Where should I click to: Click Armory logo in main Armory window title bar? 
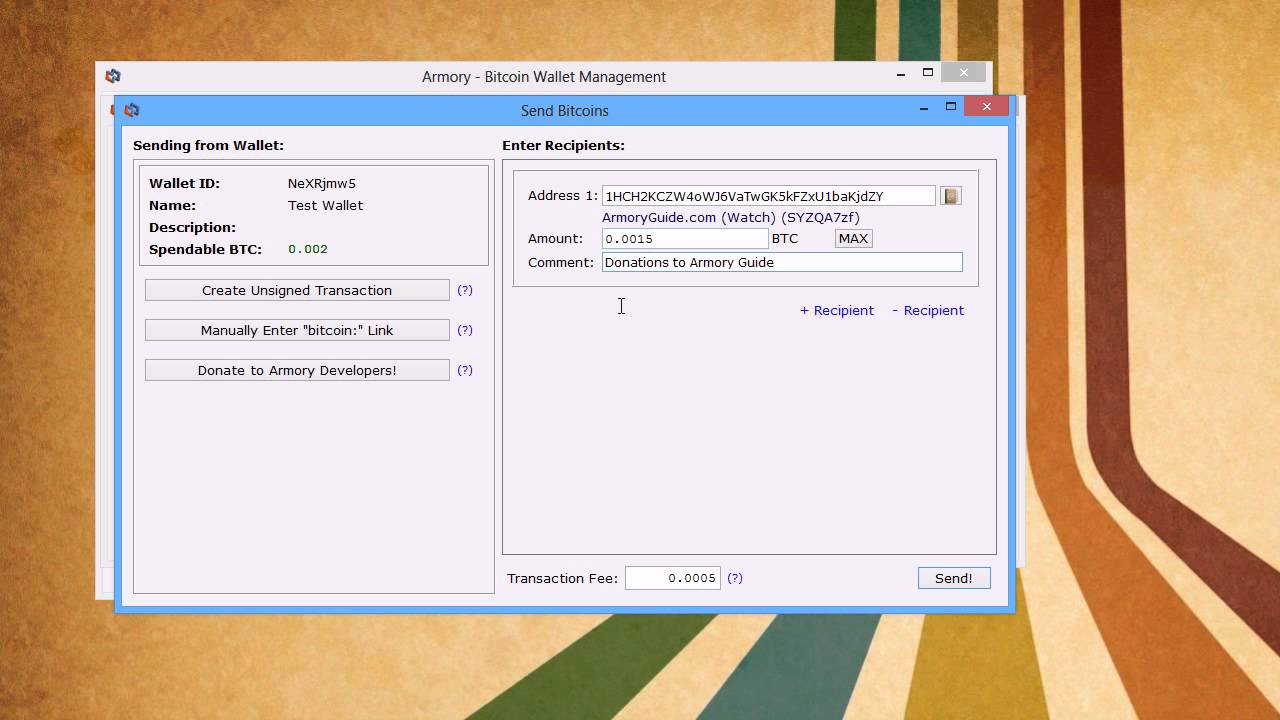[113, 76]
